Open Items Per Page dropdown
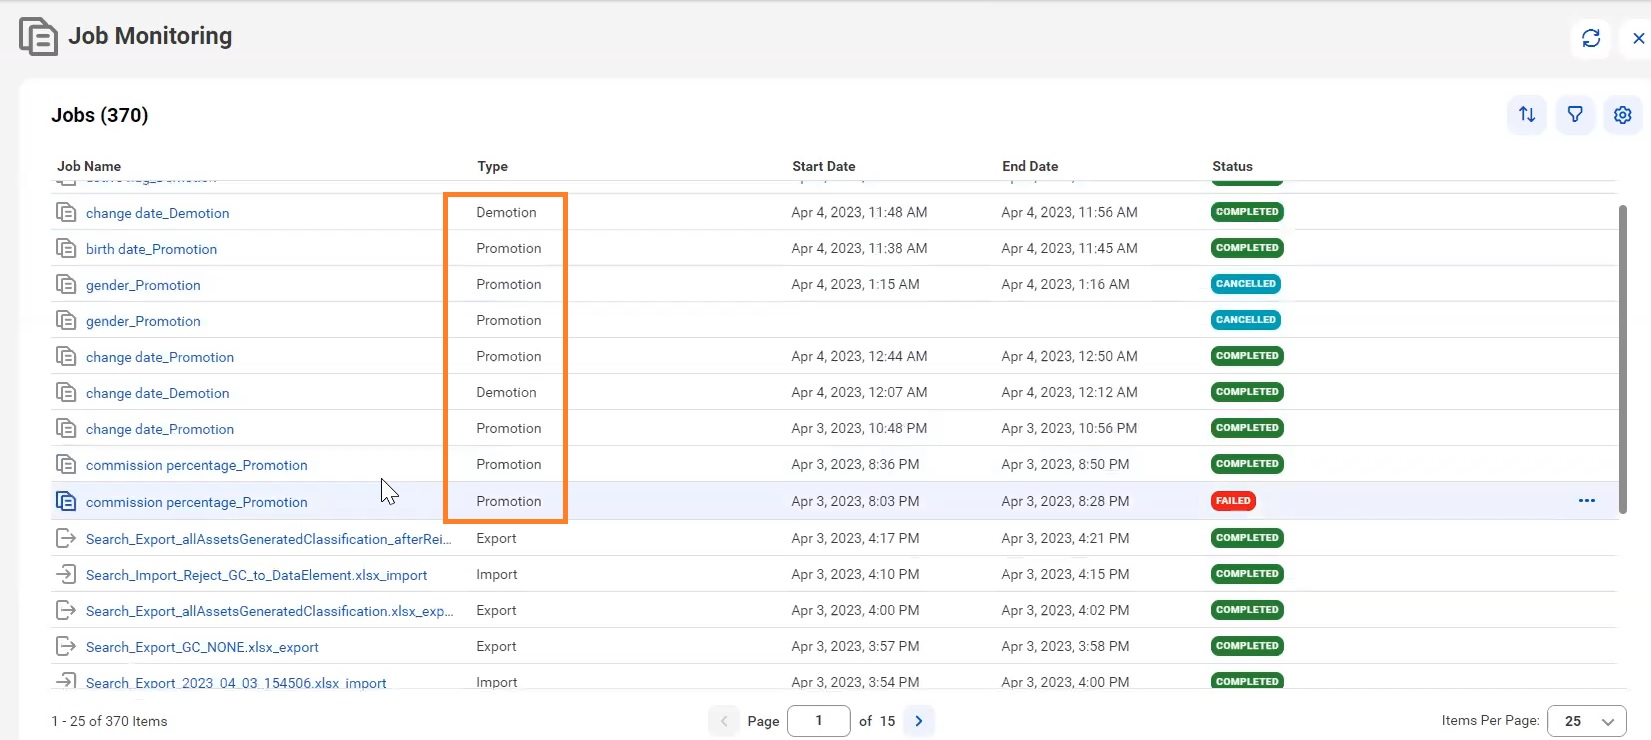 click(x=1586, y=721)
